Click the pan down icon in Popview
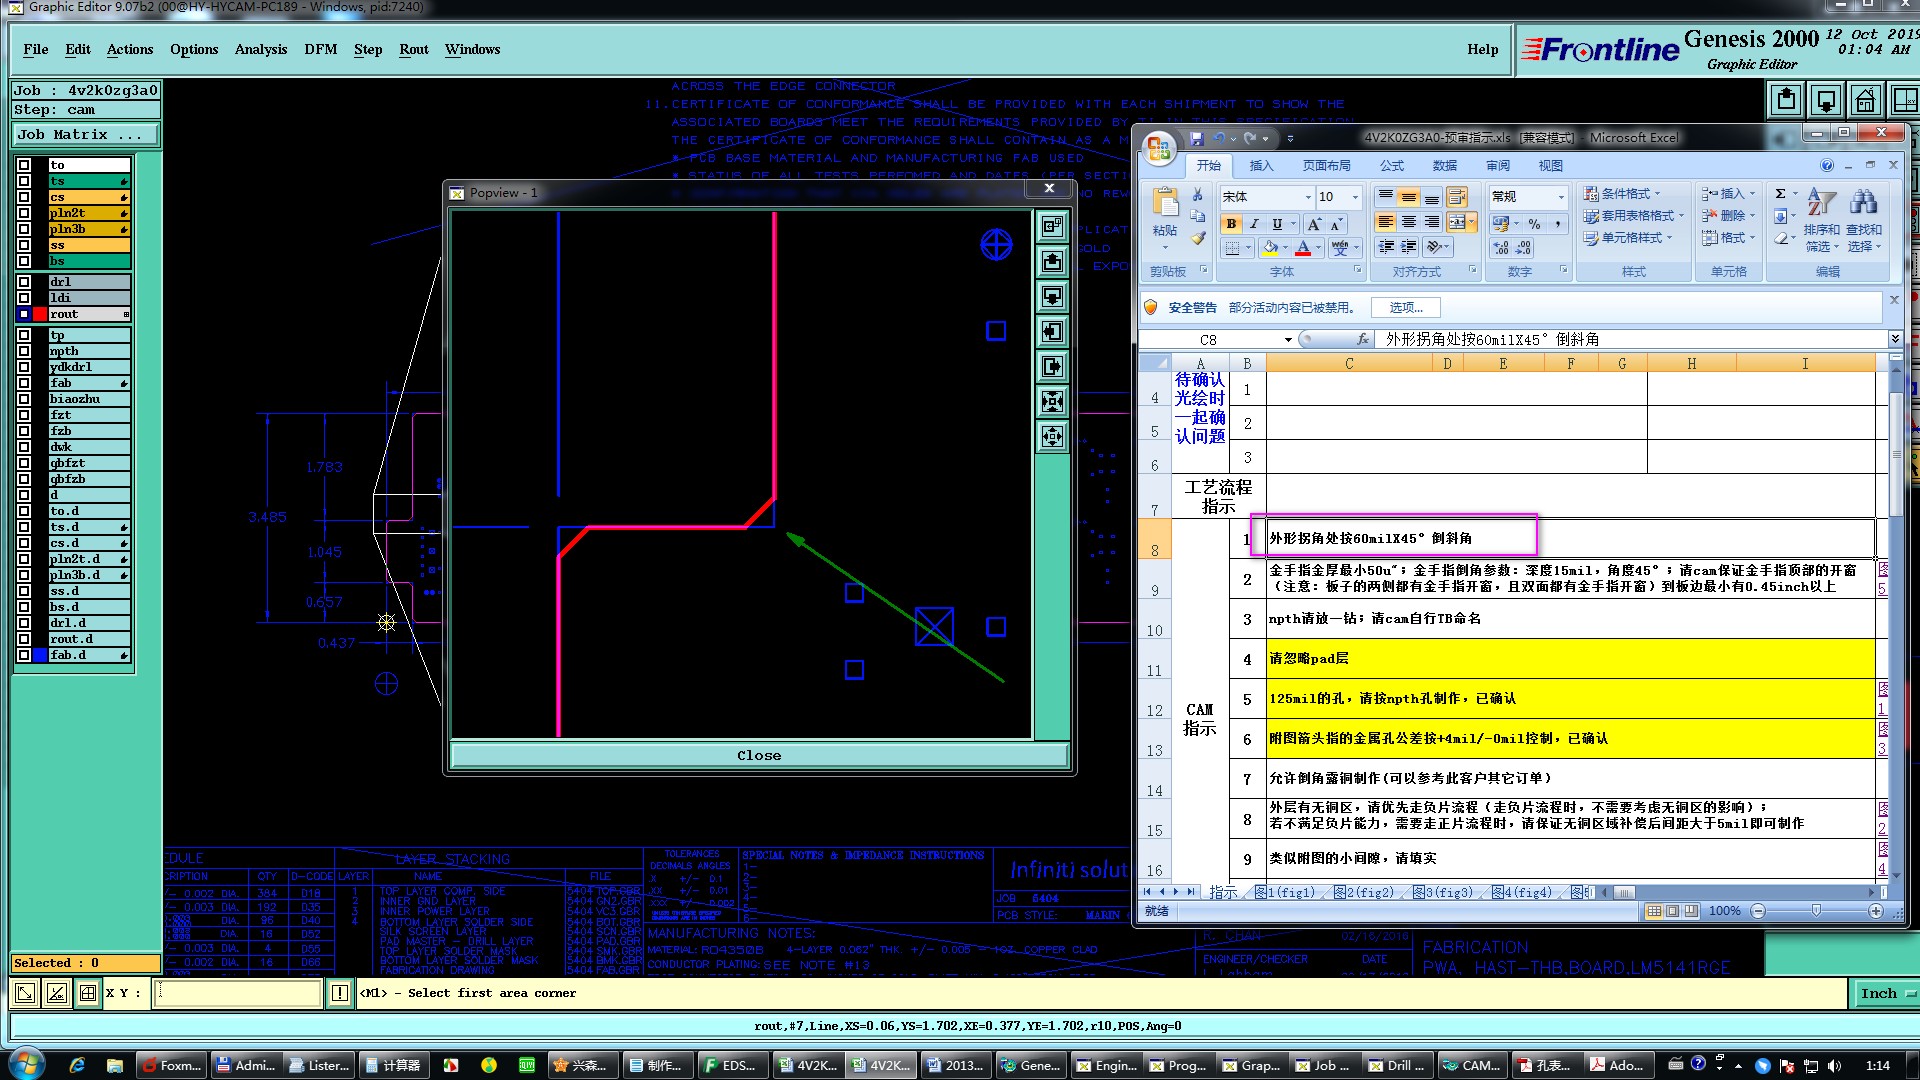The width and height of the screenshot is (1920, 1080). tap(1052, 297)
